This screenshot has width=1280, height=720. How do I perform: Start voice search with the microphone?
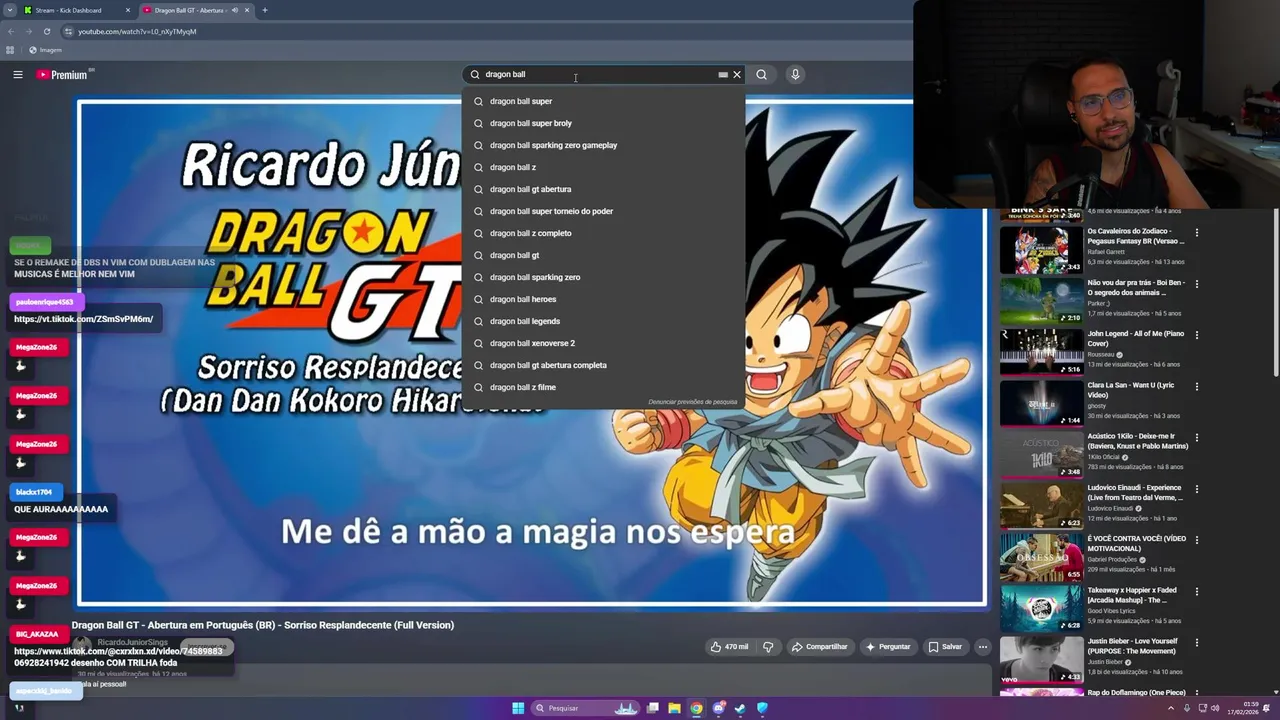tap(795, 74)
